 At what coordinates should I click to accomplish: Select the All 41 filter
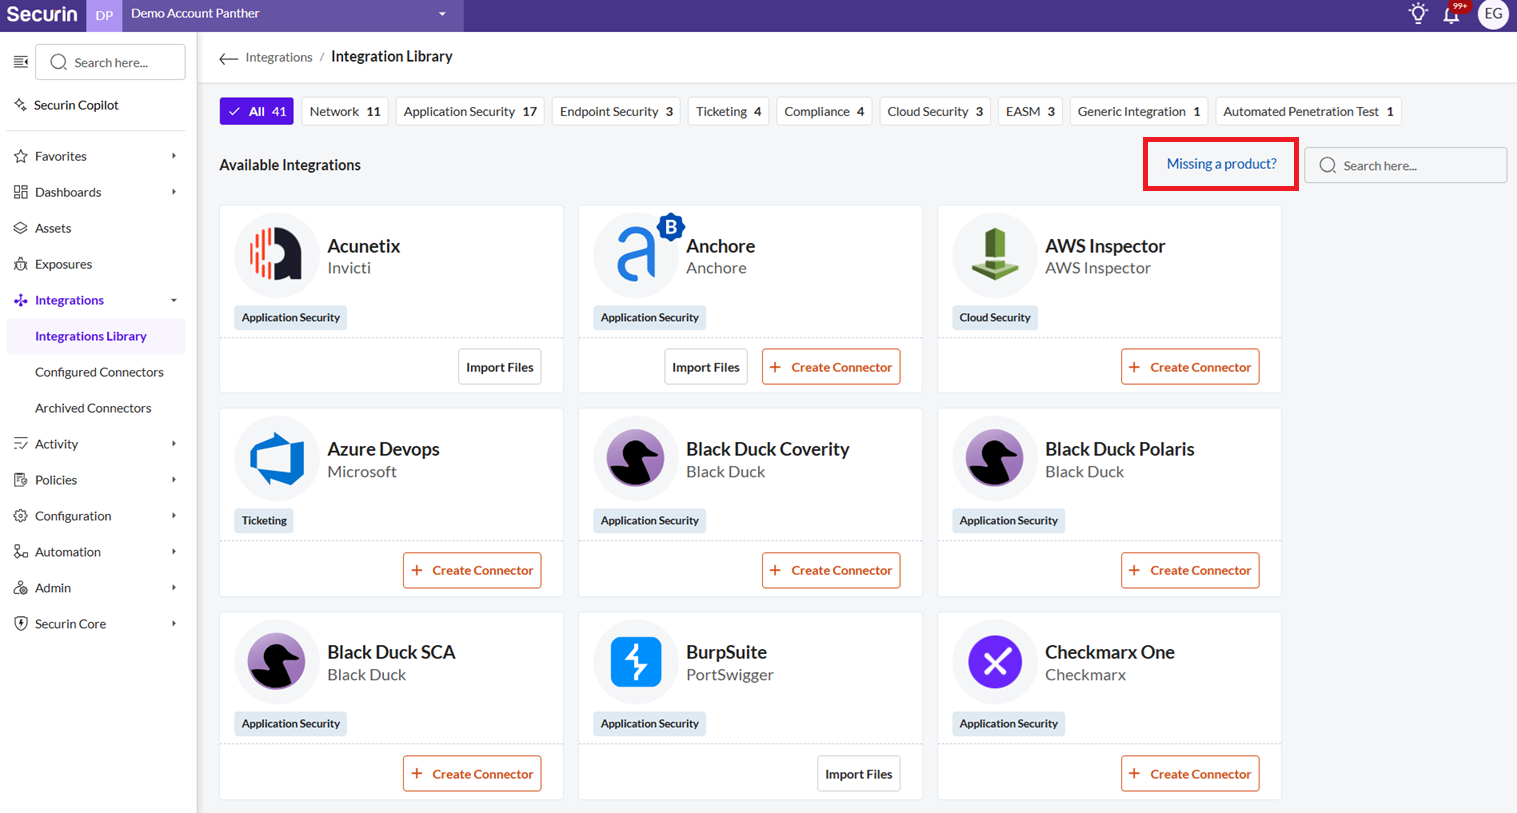(257, 111)
